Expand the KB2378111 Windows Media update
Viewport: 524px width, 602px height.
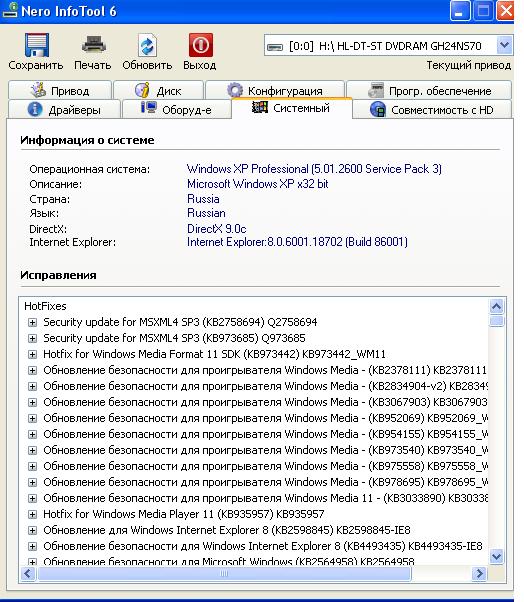click(x=33, y=370)
